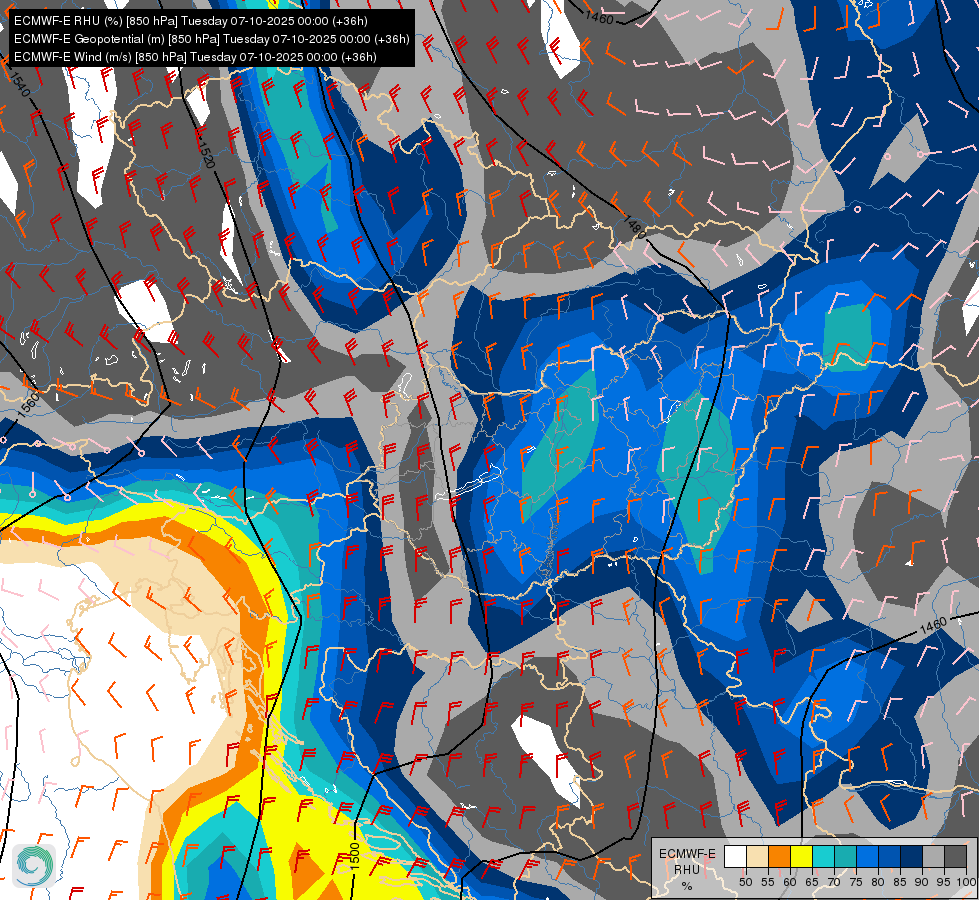
Task: Click the swirl logo icon
Action: coord(33,865)
